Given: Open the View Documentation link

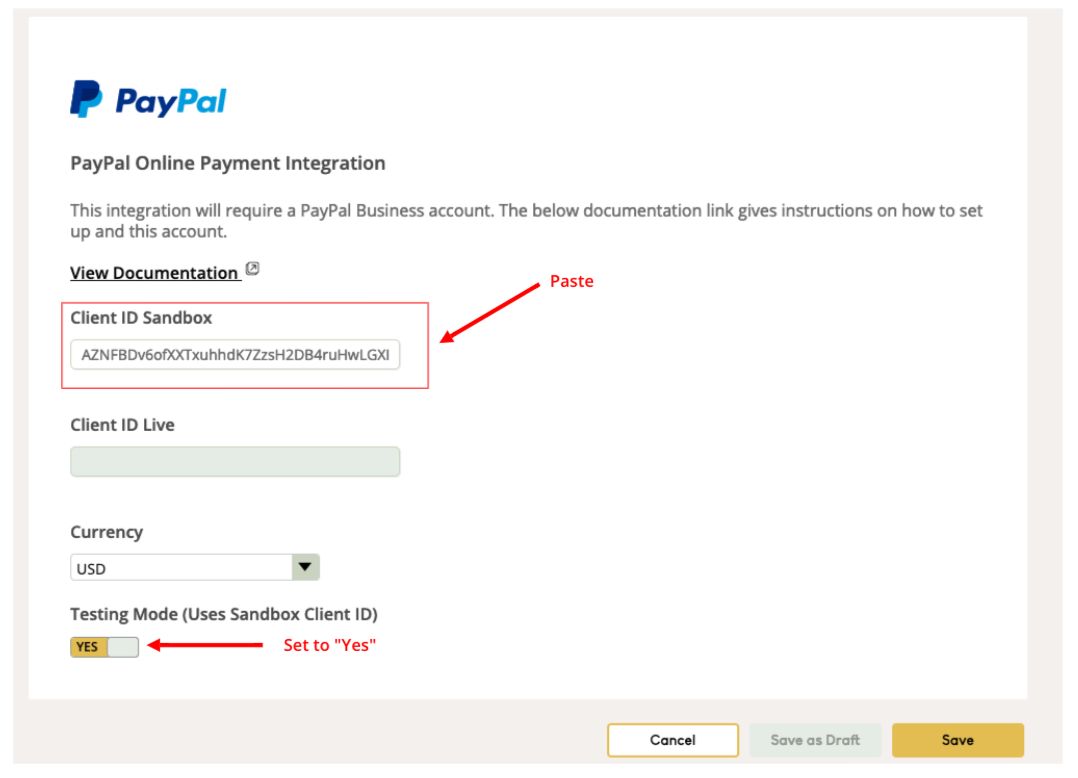Looking at the screenshot, I should 154,273.
